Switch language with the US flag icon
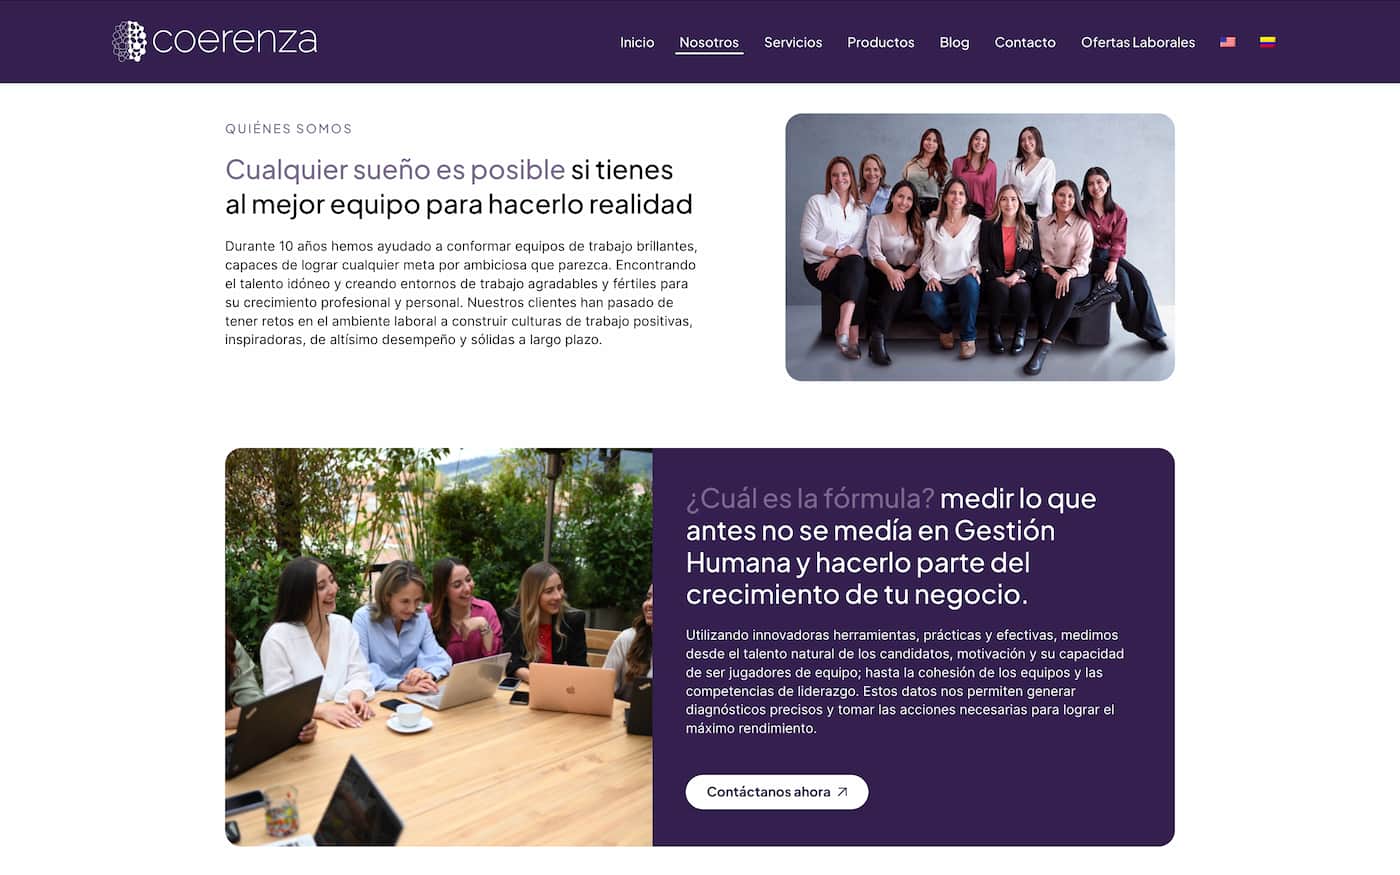 click(1228, 42)
